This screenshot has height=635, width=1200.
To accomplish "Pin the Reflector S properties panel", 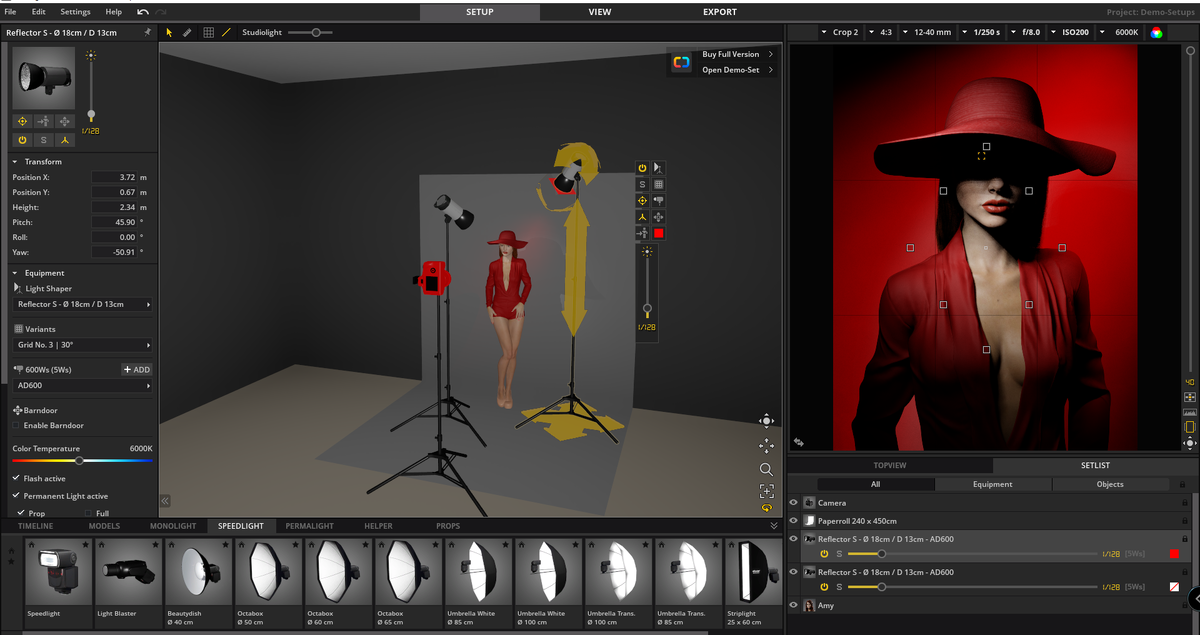I will point(148,32).
